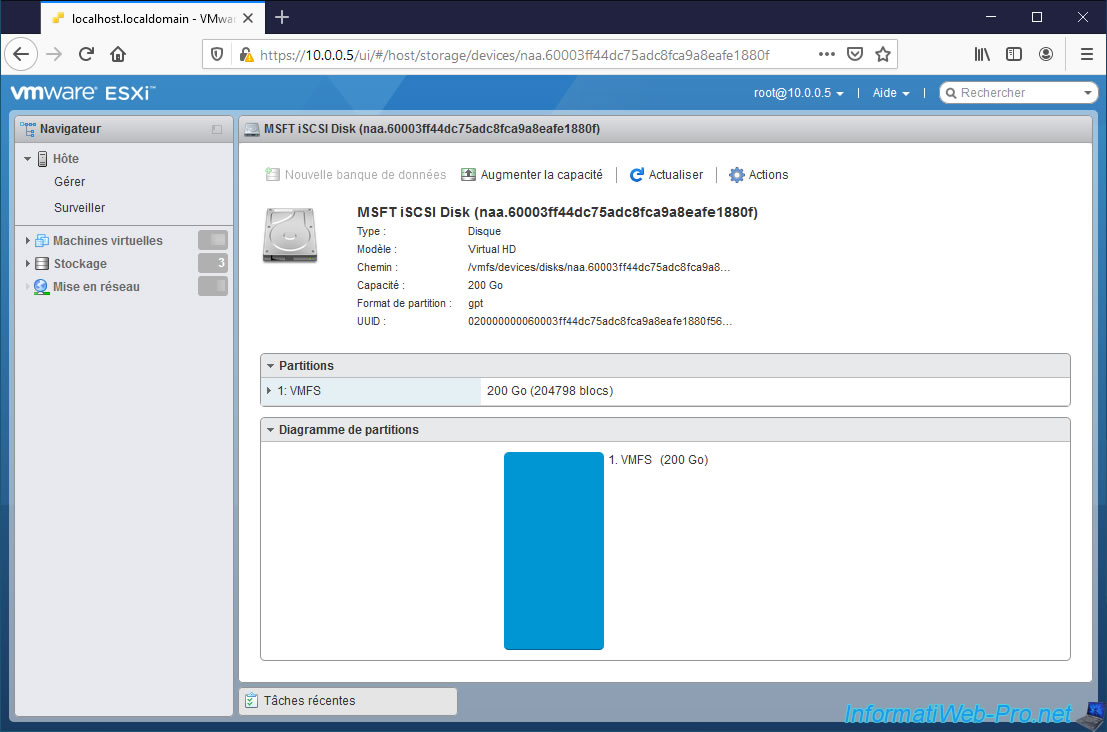1107x732 pixels.
Task: Click the MSFT iSCSI Disk panel title
Action: 432,128
